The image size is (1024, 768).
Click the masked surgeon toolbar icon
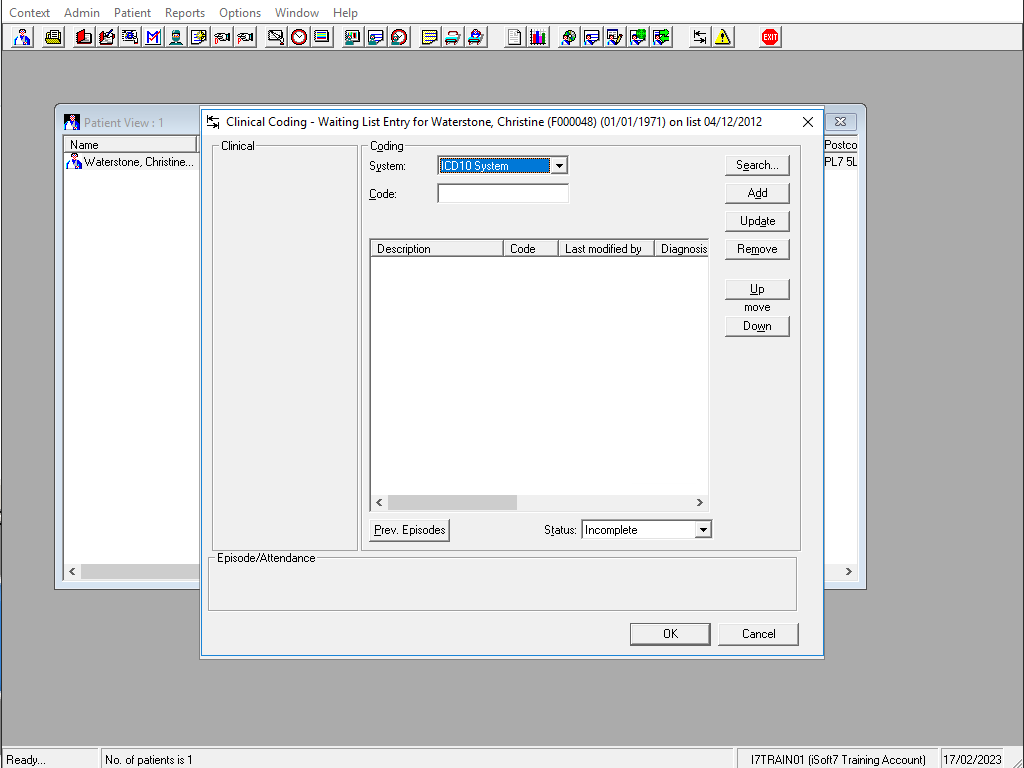(x=176, y=37)
